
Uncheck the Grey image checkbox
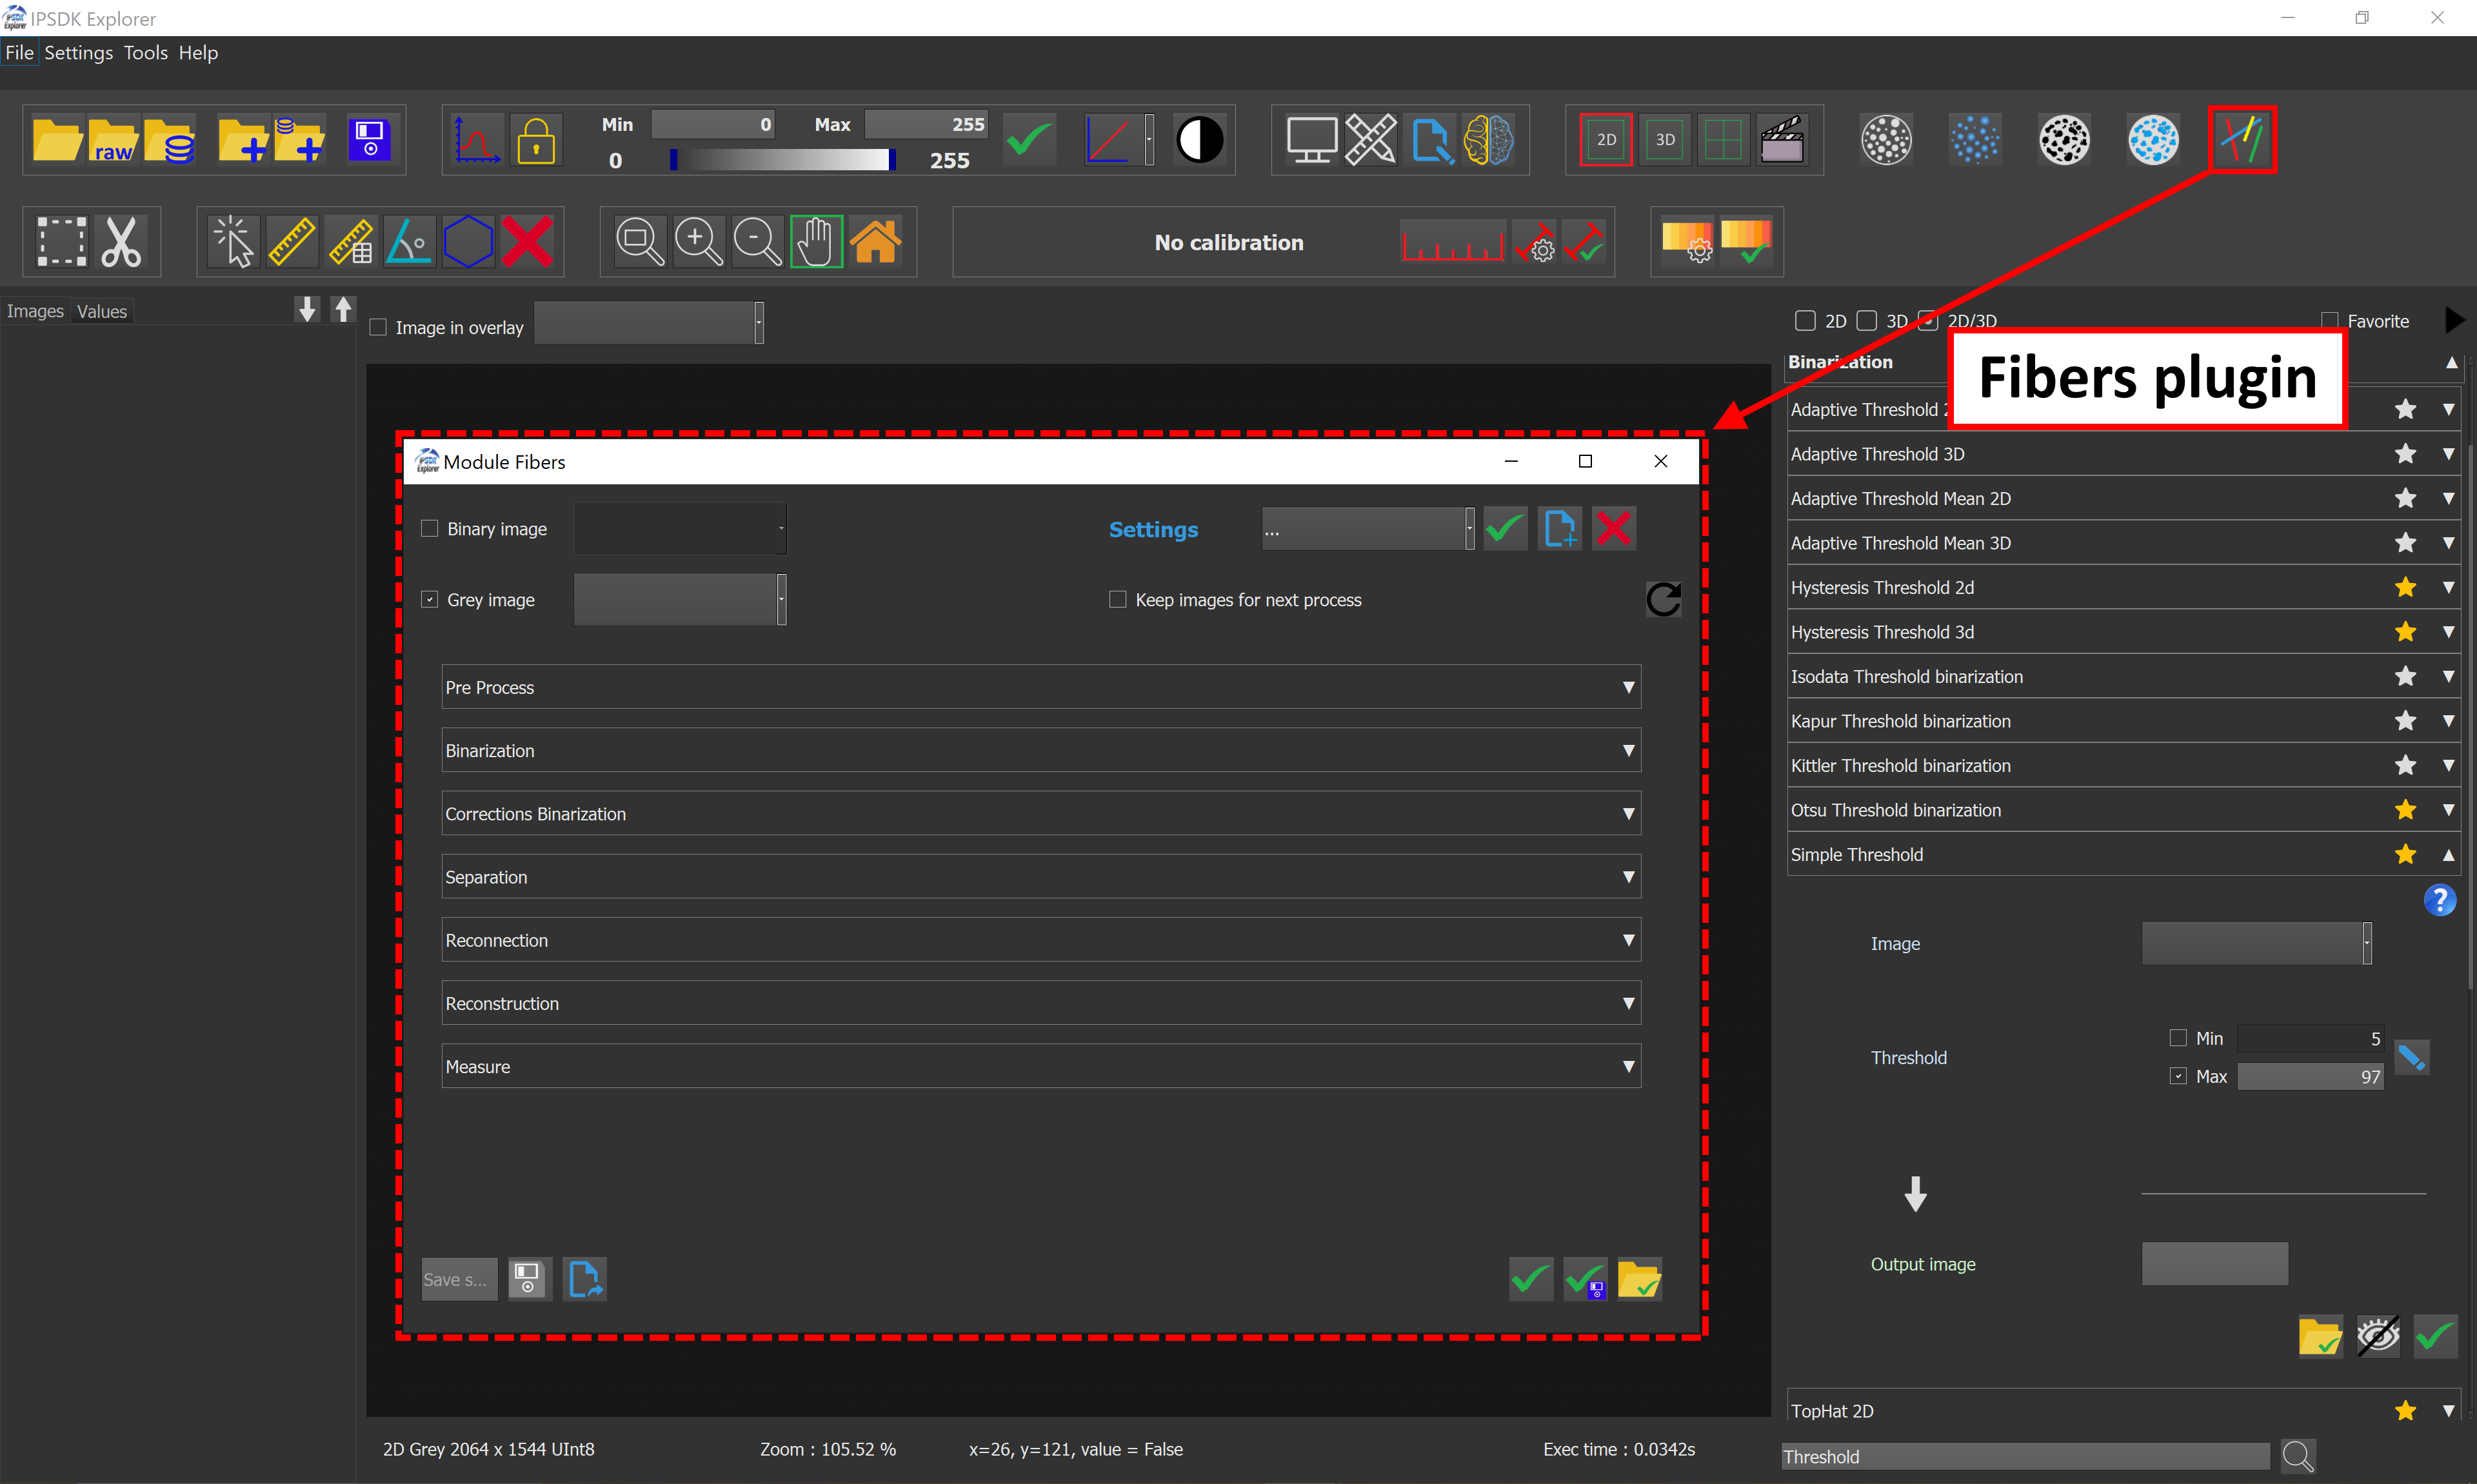[x=430, y=599]
